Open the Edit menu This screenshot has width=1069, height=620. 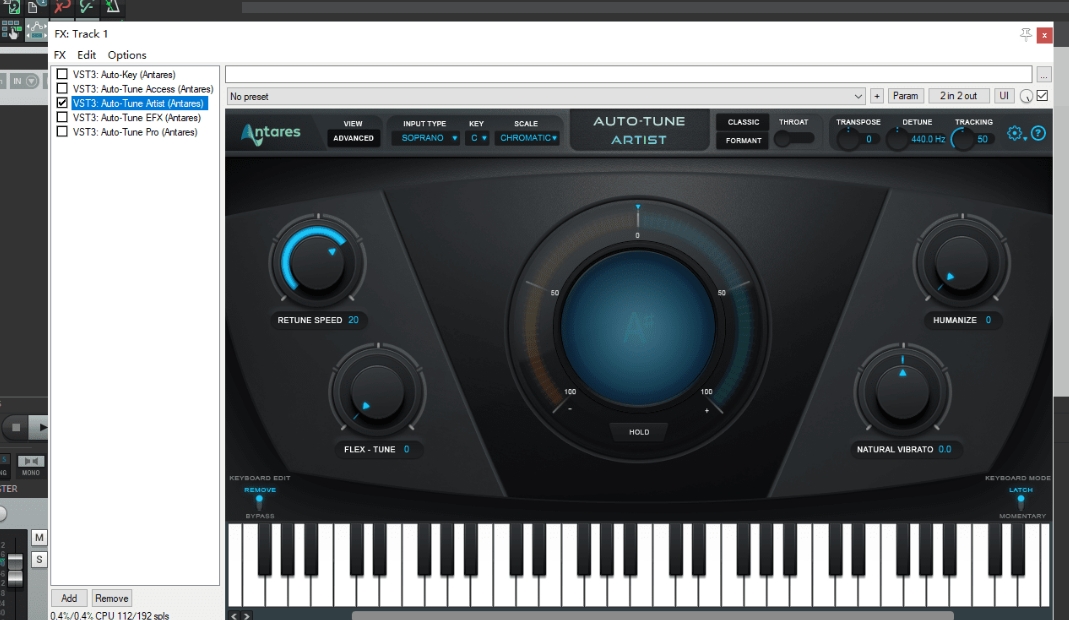point(86,55)
